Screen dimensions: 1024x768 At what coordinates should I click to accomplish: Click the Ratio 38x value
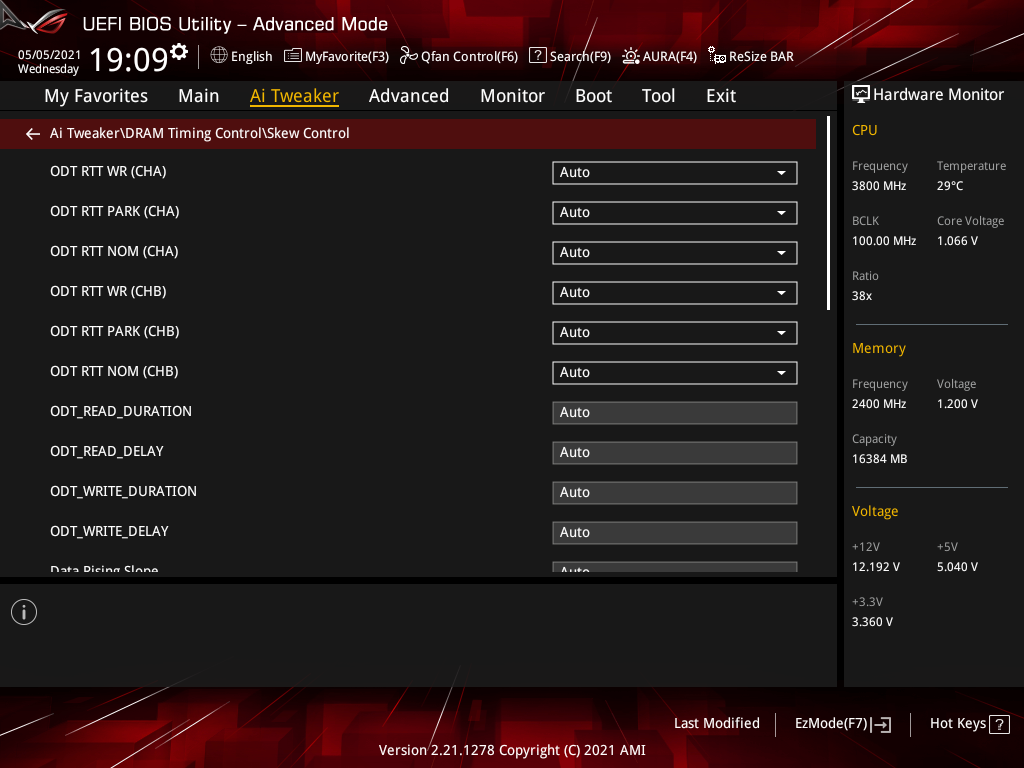coord(862,296)
